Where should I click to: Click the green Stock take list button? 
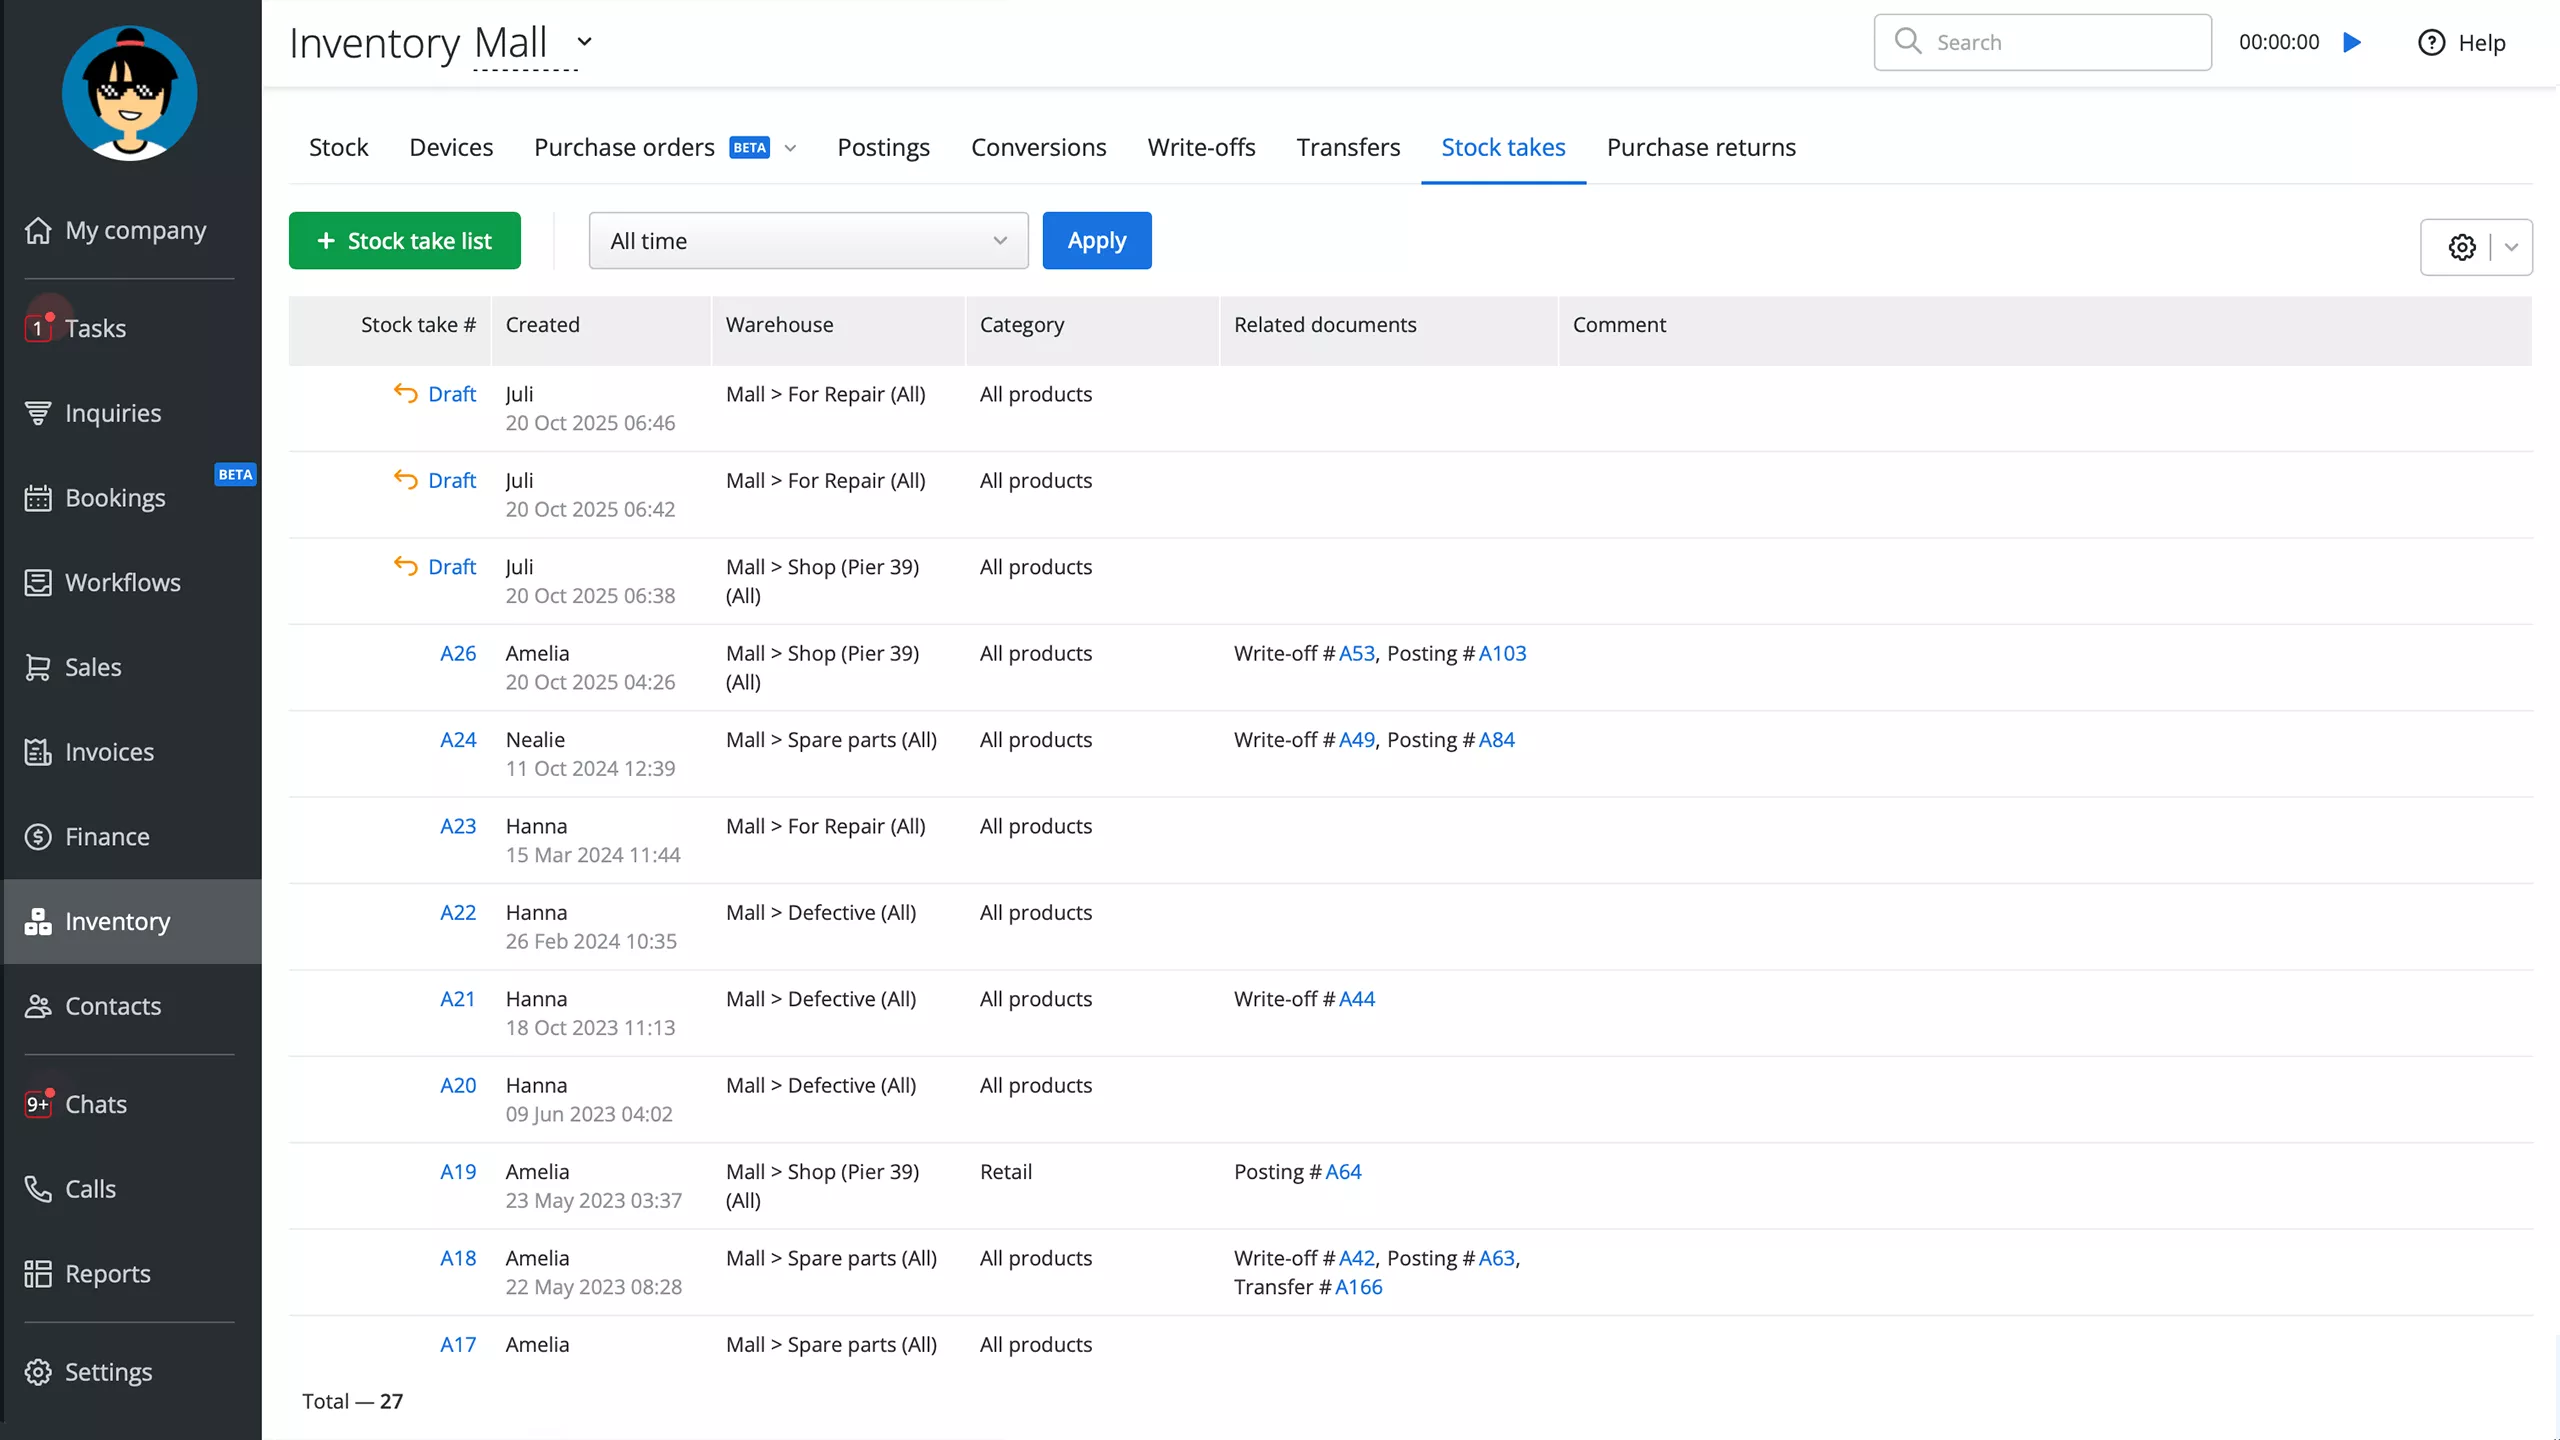(x=404, y=241)
